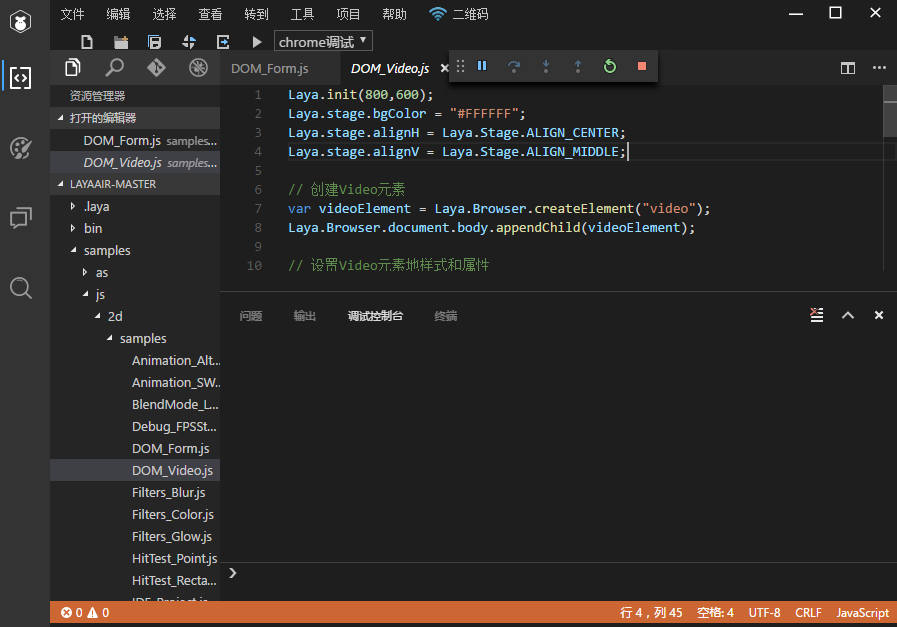This screenshot has width=897, height=627.
Task: Expand the .laya folder
Action: coord(96,206)
